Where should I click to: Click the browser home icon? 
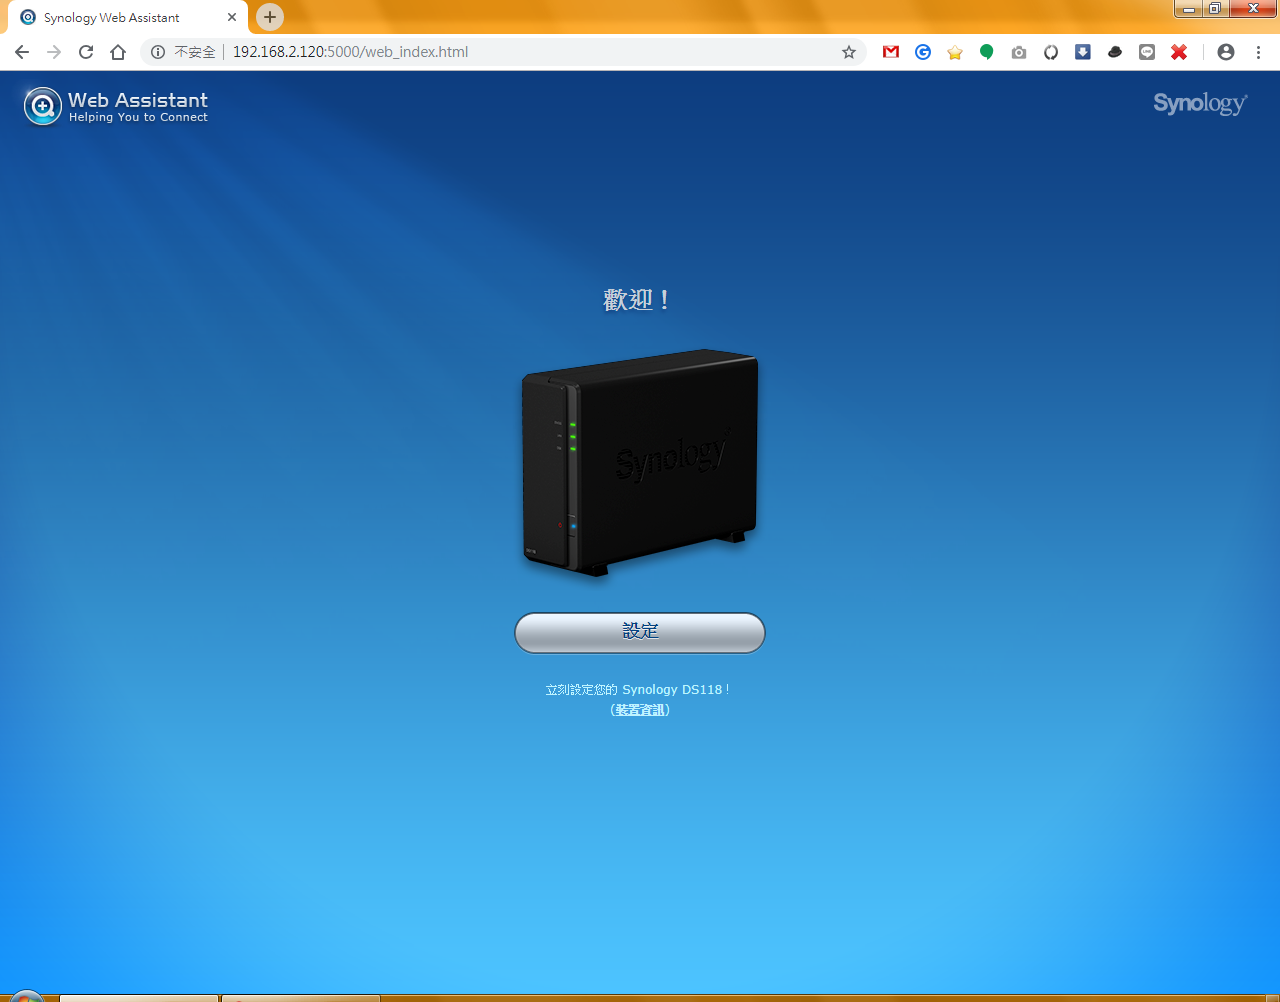tap(118, 52)
